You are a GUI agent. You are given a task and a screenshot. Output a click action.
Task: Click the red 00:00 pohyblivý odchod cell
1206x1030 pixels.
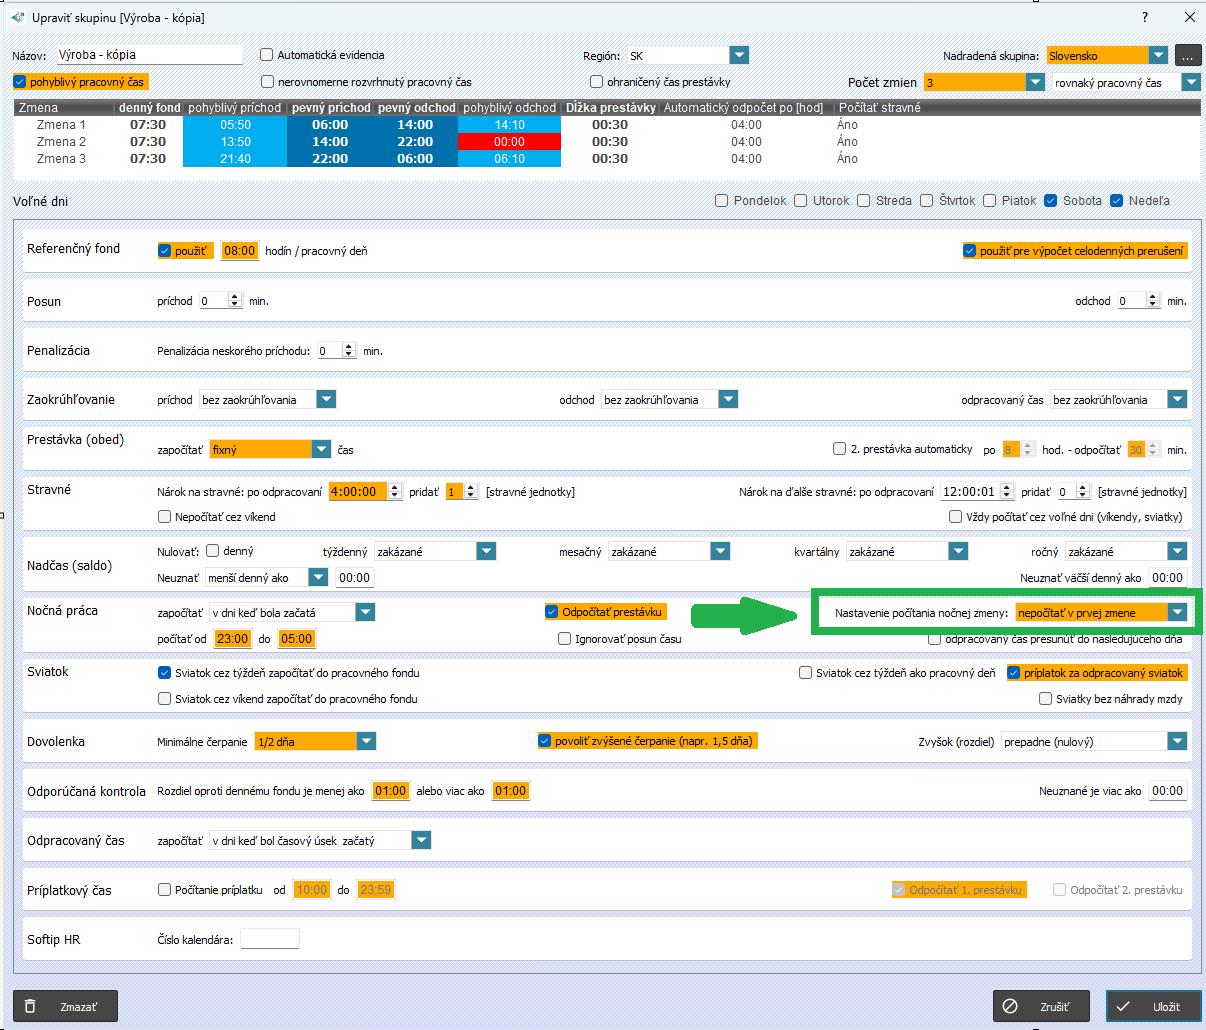[x=509, y=142]
